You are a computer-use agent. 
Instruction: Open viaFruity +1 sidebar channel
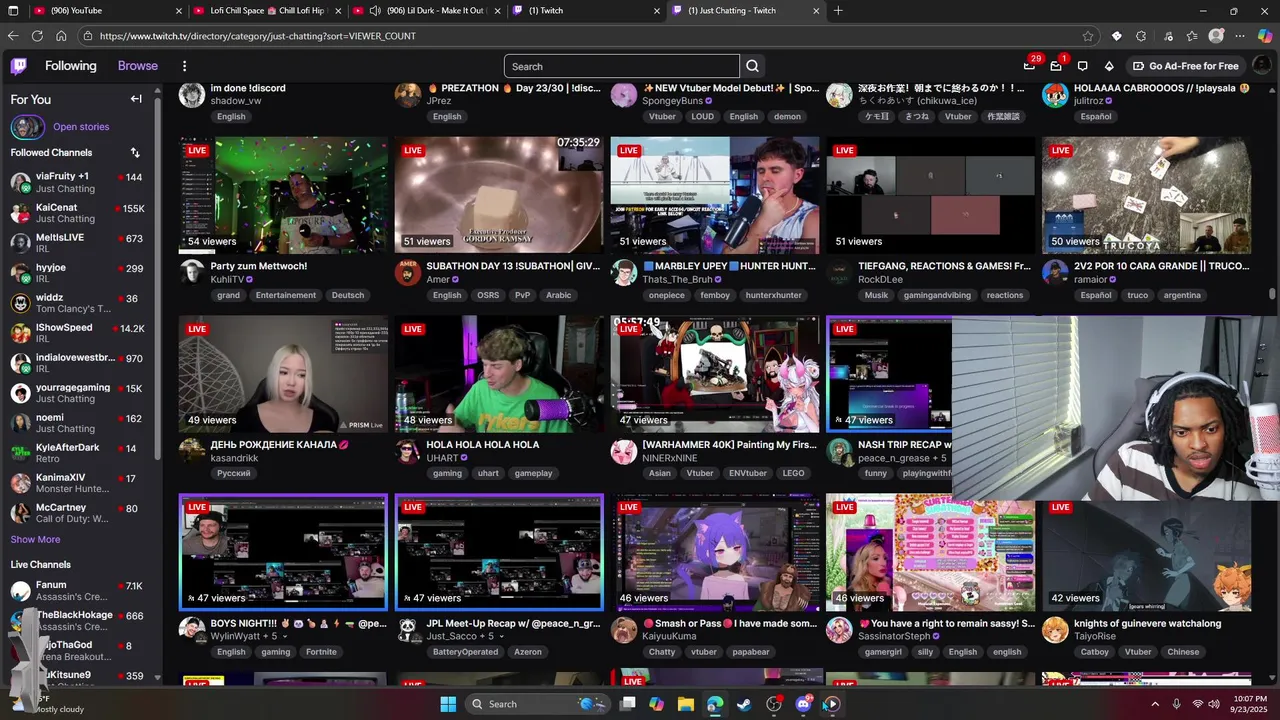tap(80, 183)
